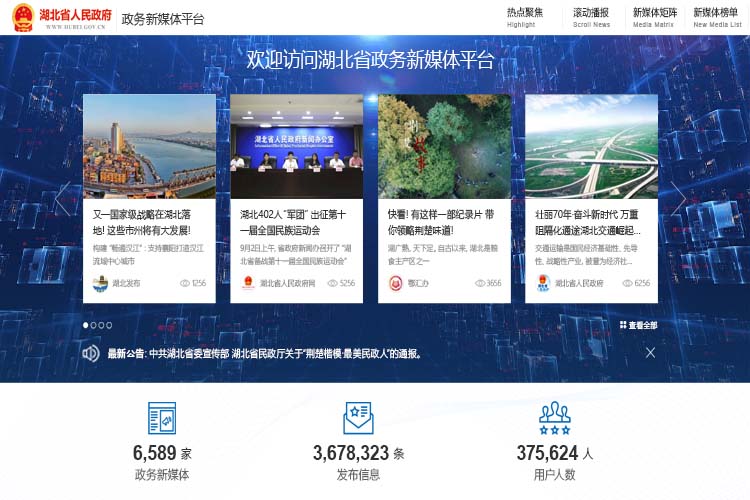Click the 发布信息 envelope icon
The image size is (750, 500).
coord(358,418)
